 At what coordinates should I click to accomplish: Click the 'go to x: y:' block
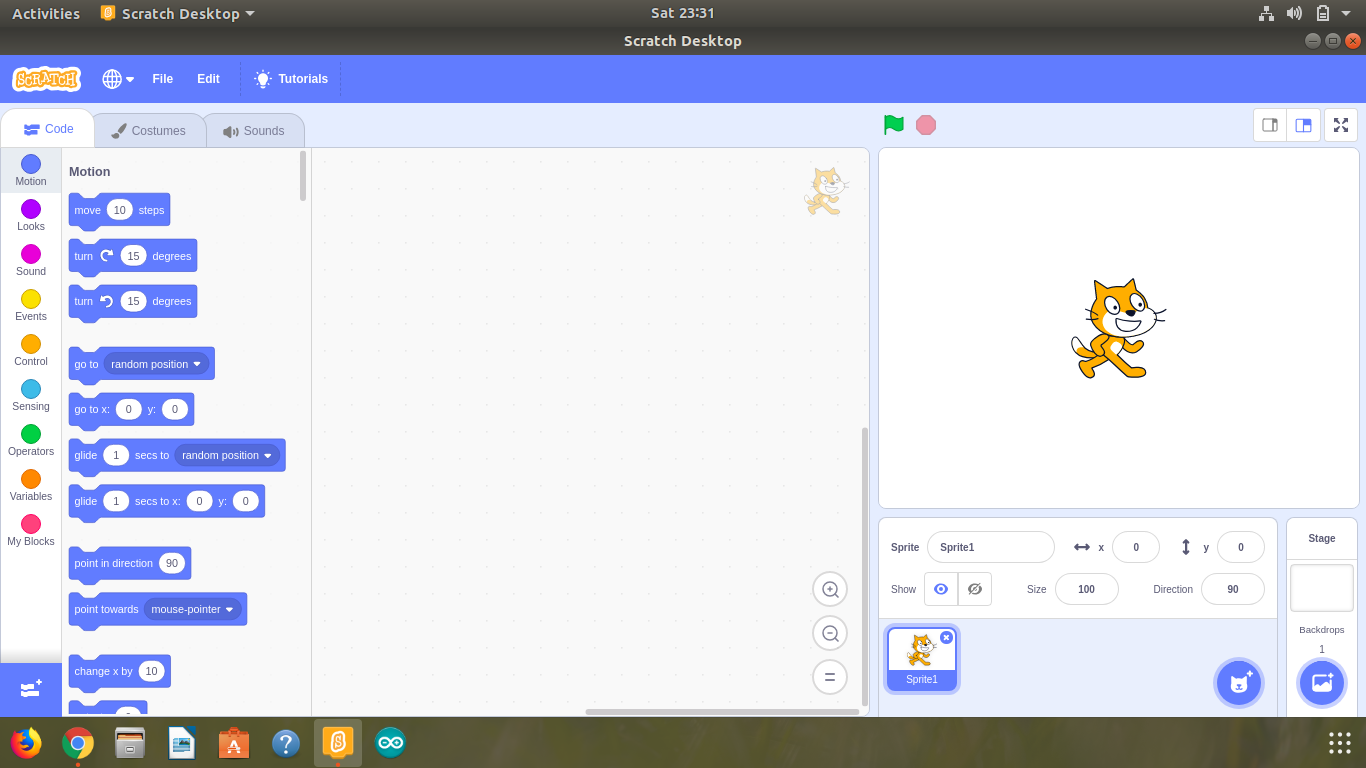131,409
